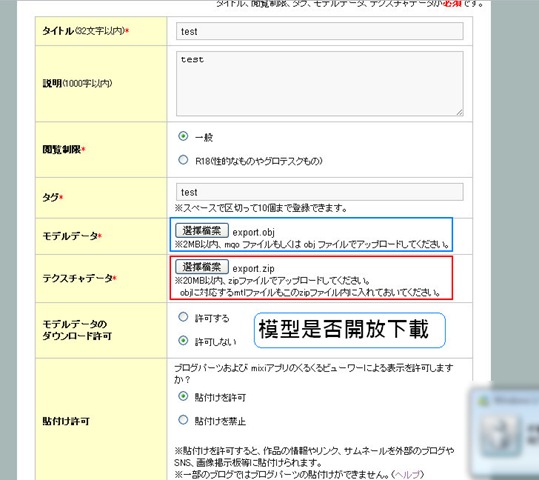Click the 20MB以内 zip upload note
The width and height of the screenshot is (539, 480).
coord(272,281)
